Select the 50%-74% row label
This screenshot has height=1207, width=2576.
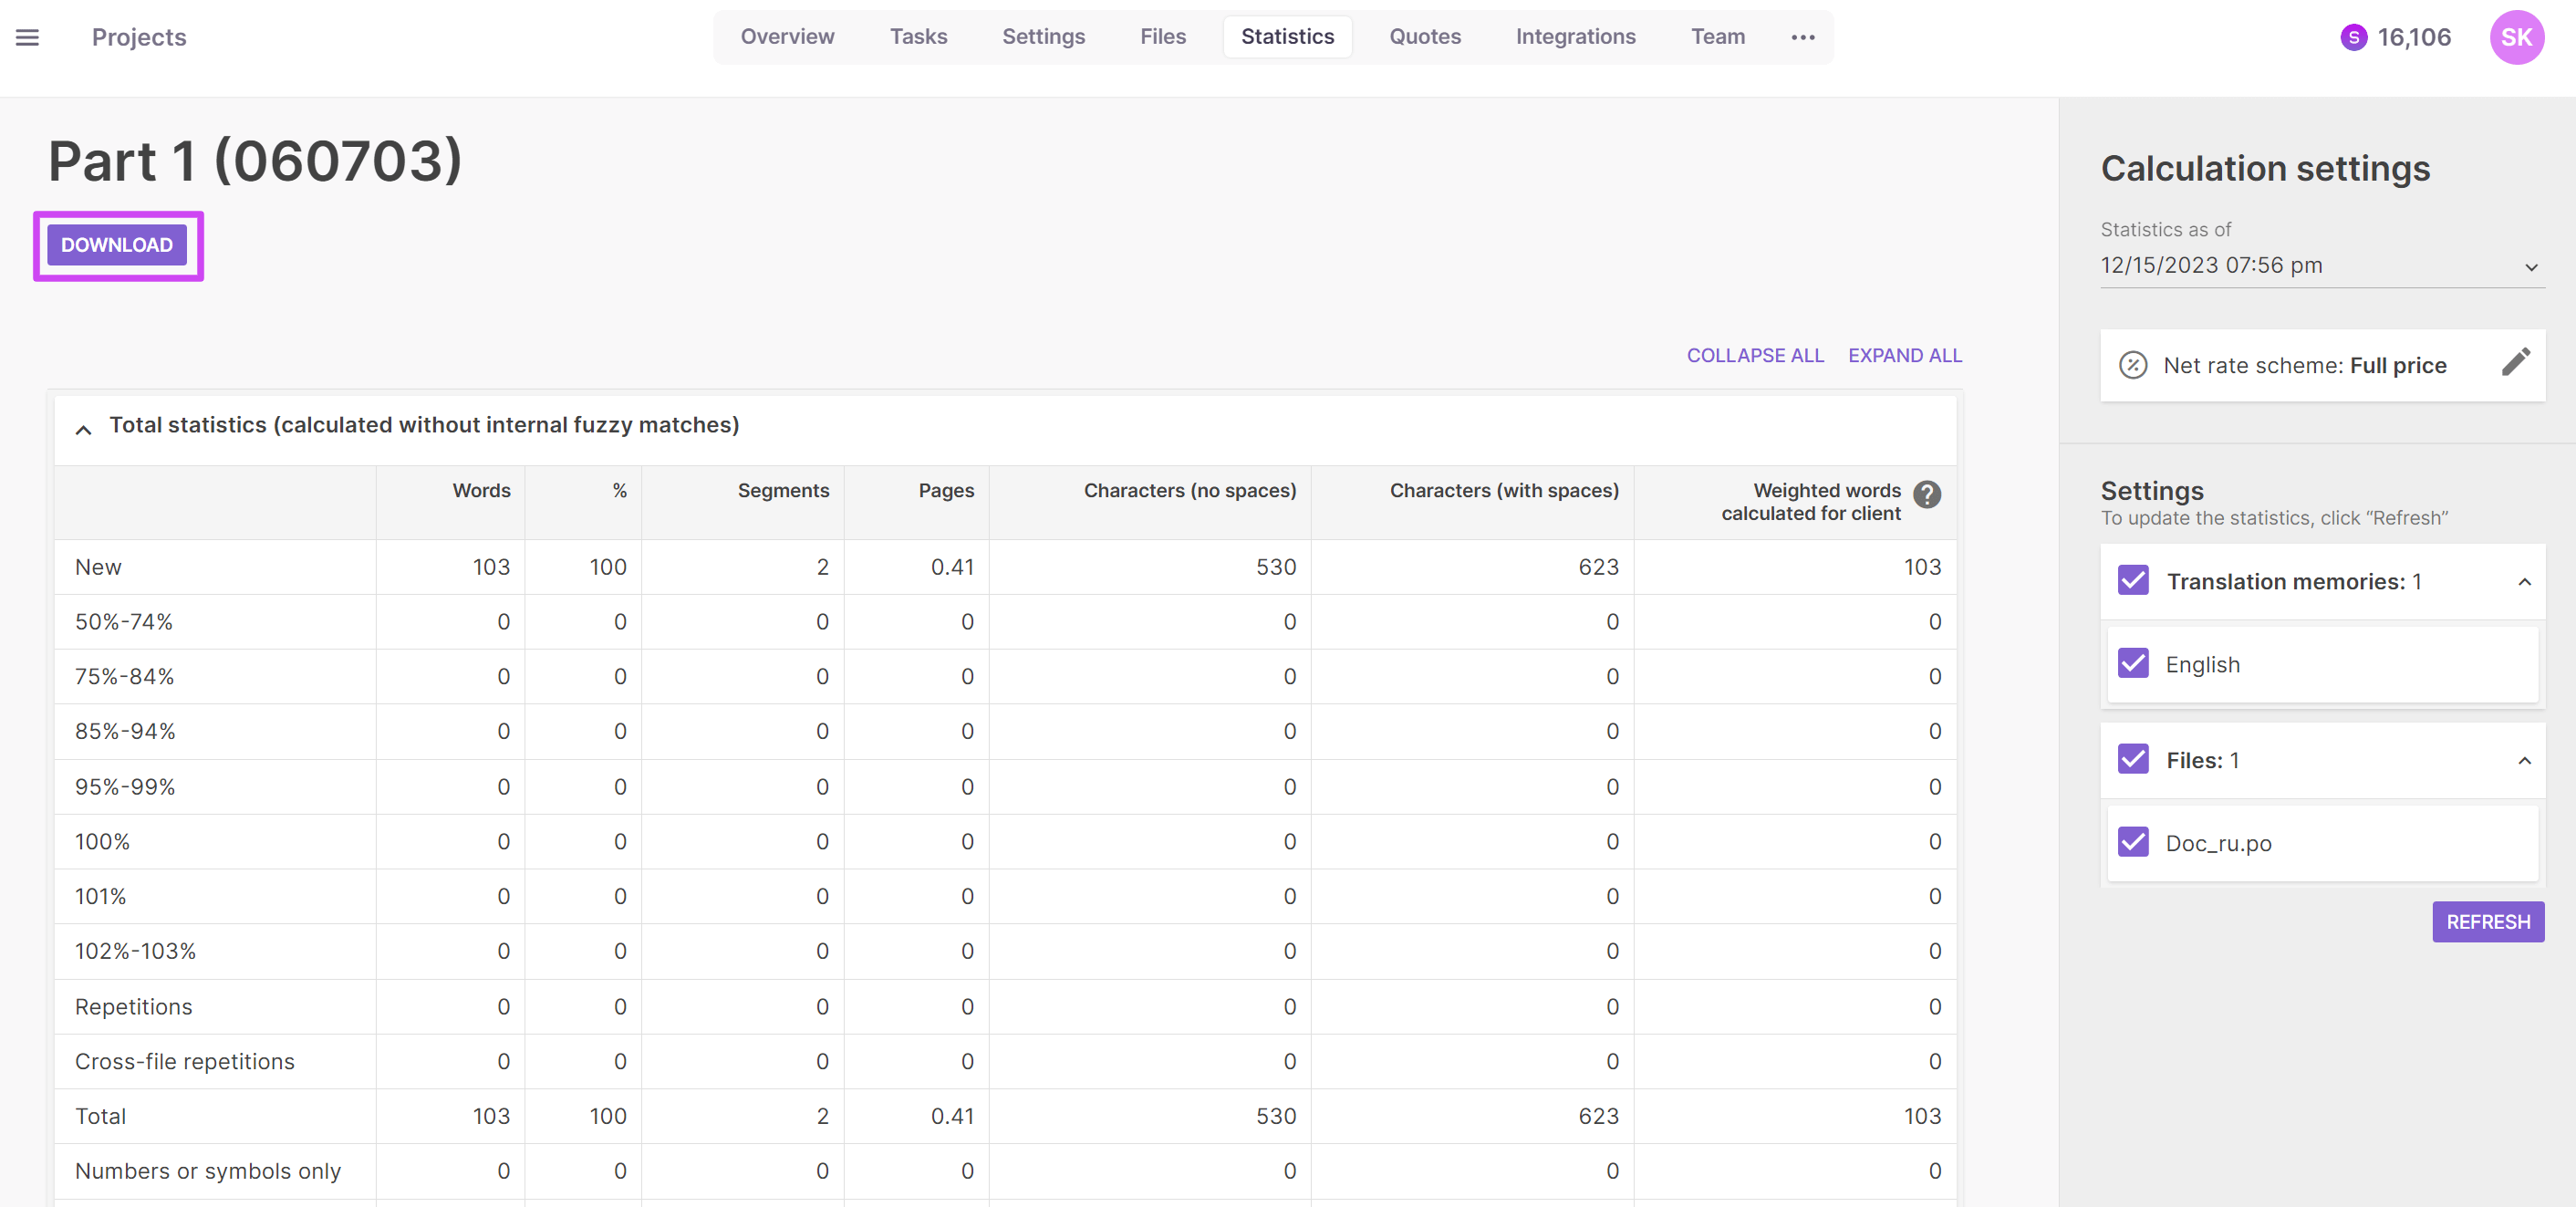click(x=124, y=622)
